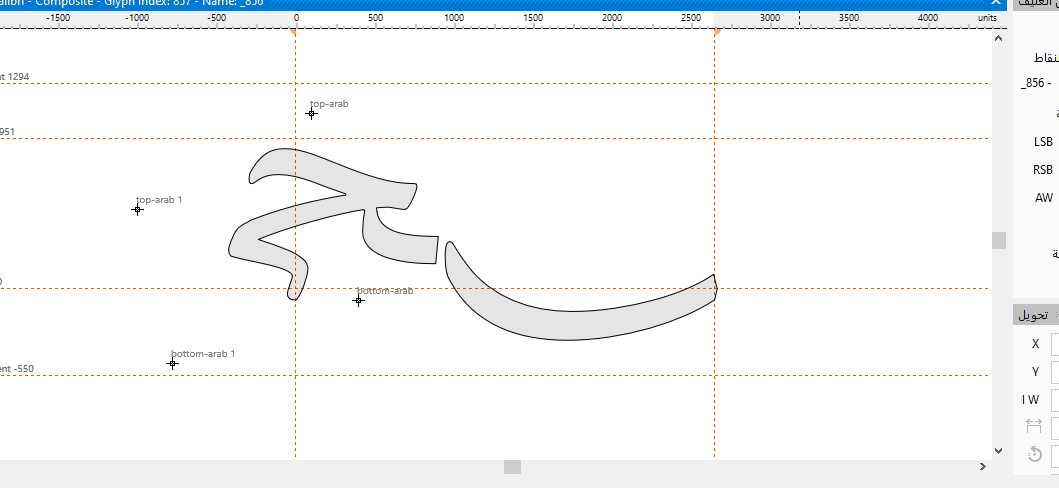
Task: Click the X field in transform panel
Action: click(1054, 344)
